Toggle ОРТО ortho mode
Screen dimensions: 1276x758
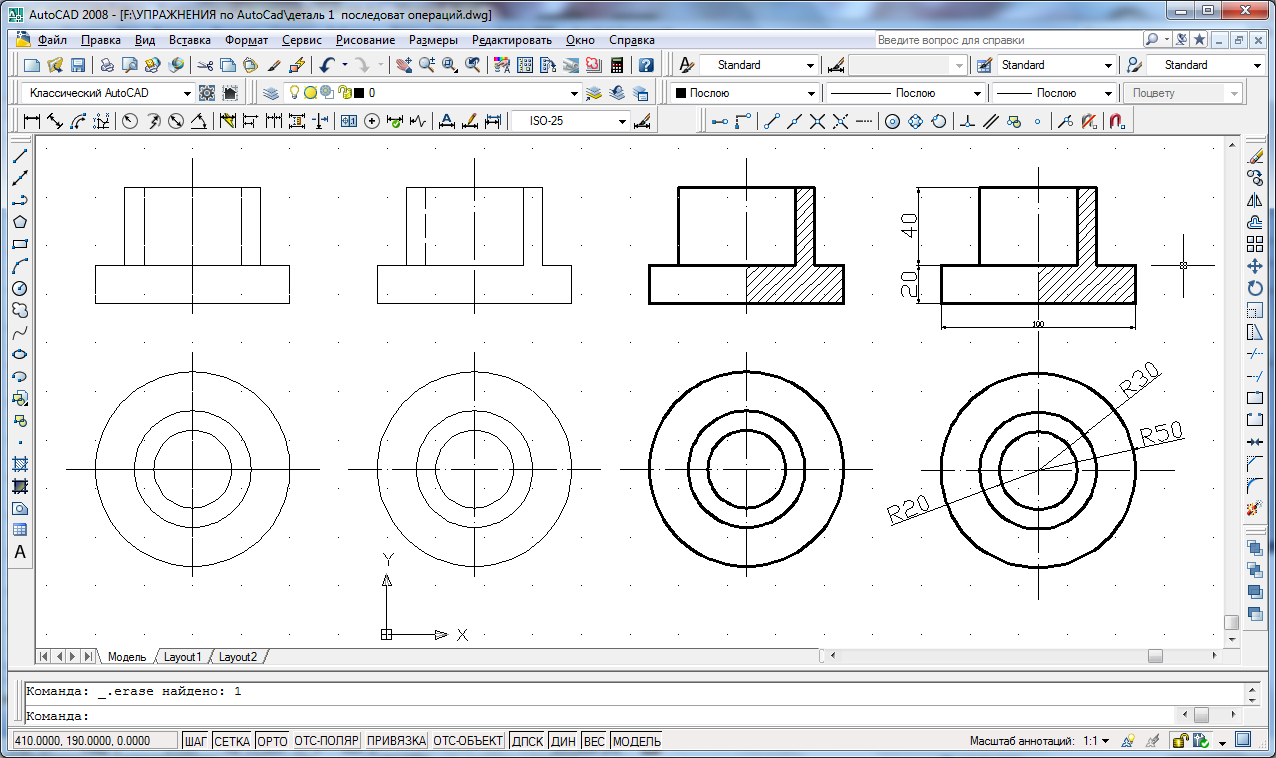coord(272,741)
